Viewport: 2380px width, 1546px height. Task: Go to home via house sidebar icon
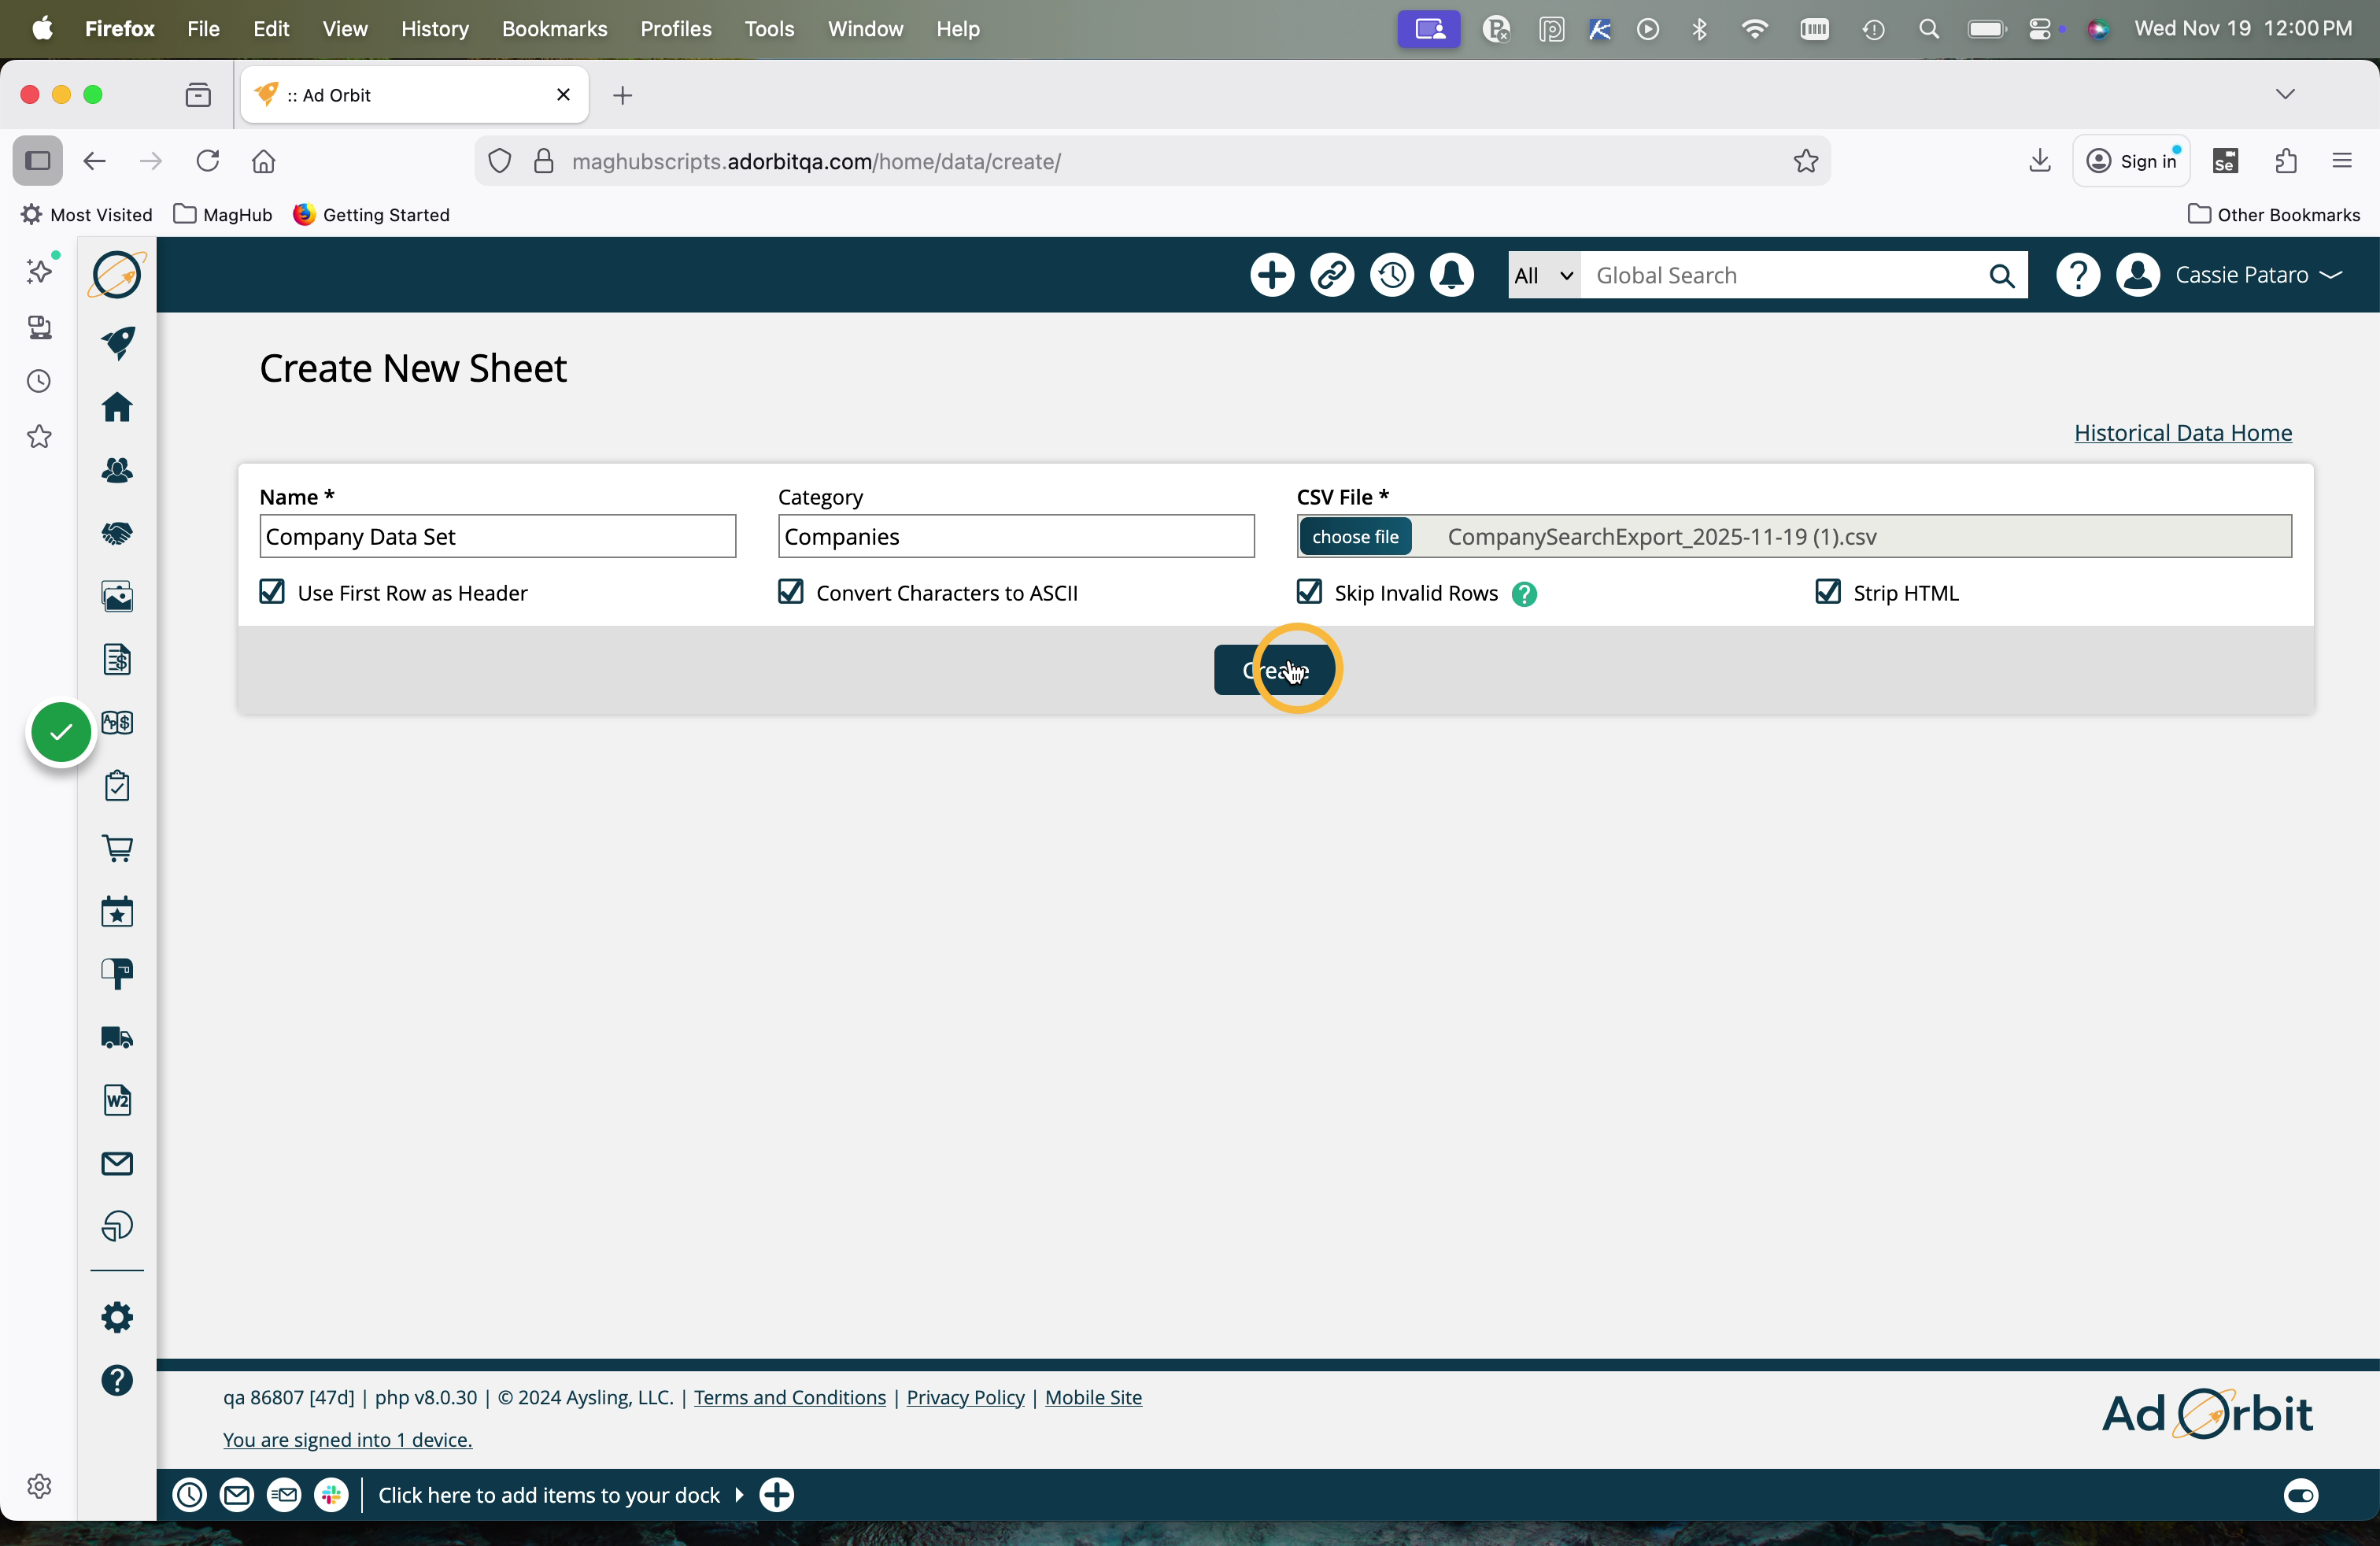(x=117, y=407)
